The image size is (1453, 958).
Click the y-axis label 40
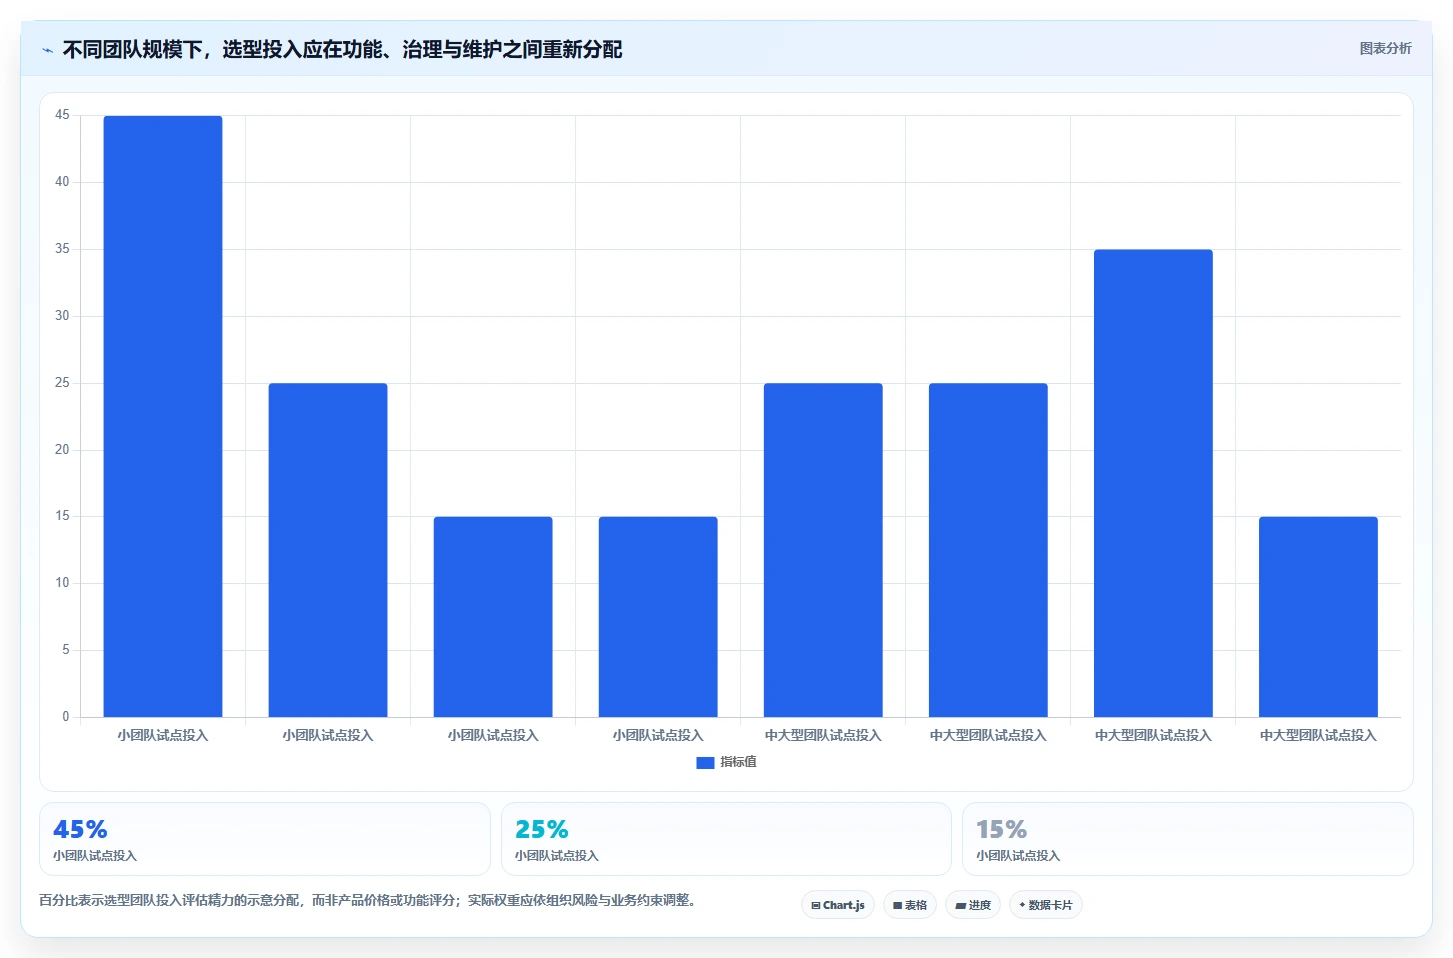click(x=62, y=182)
